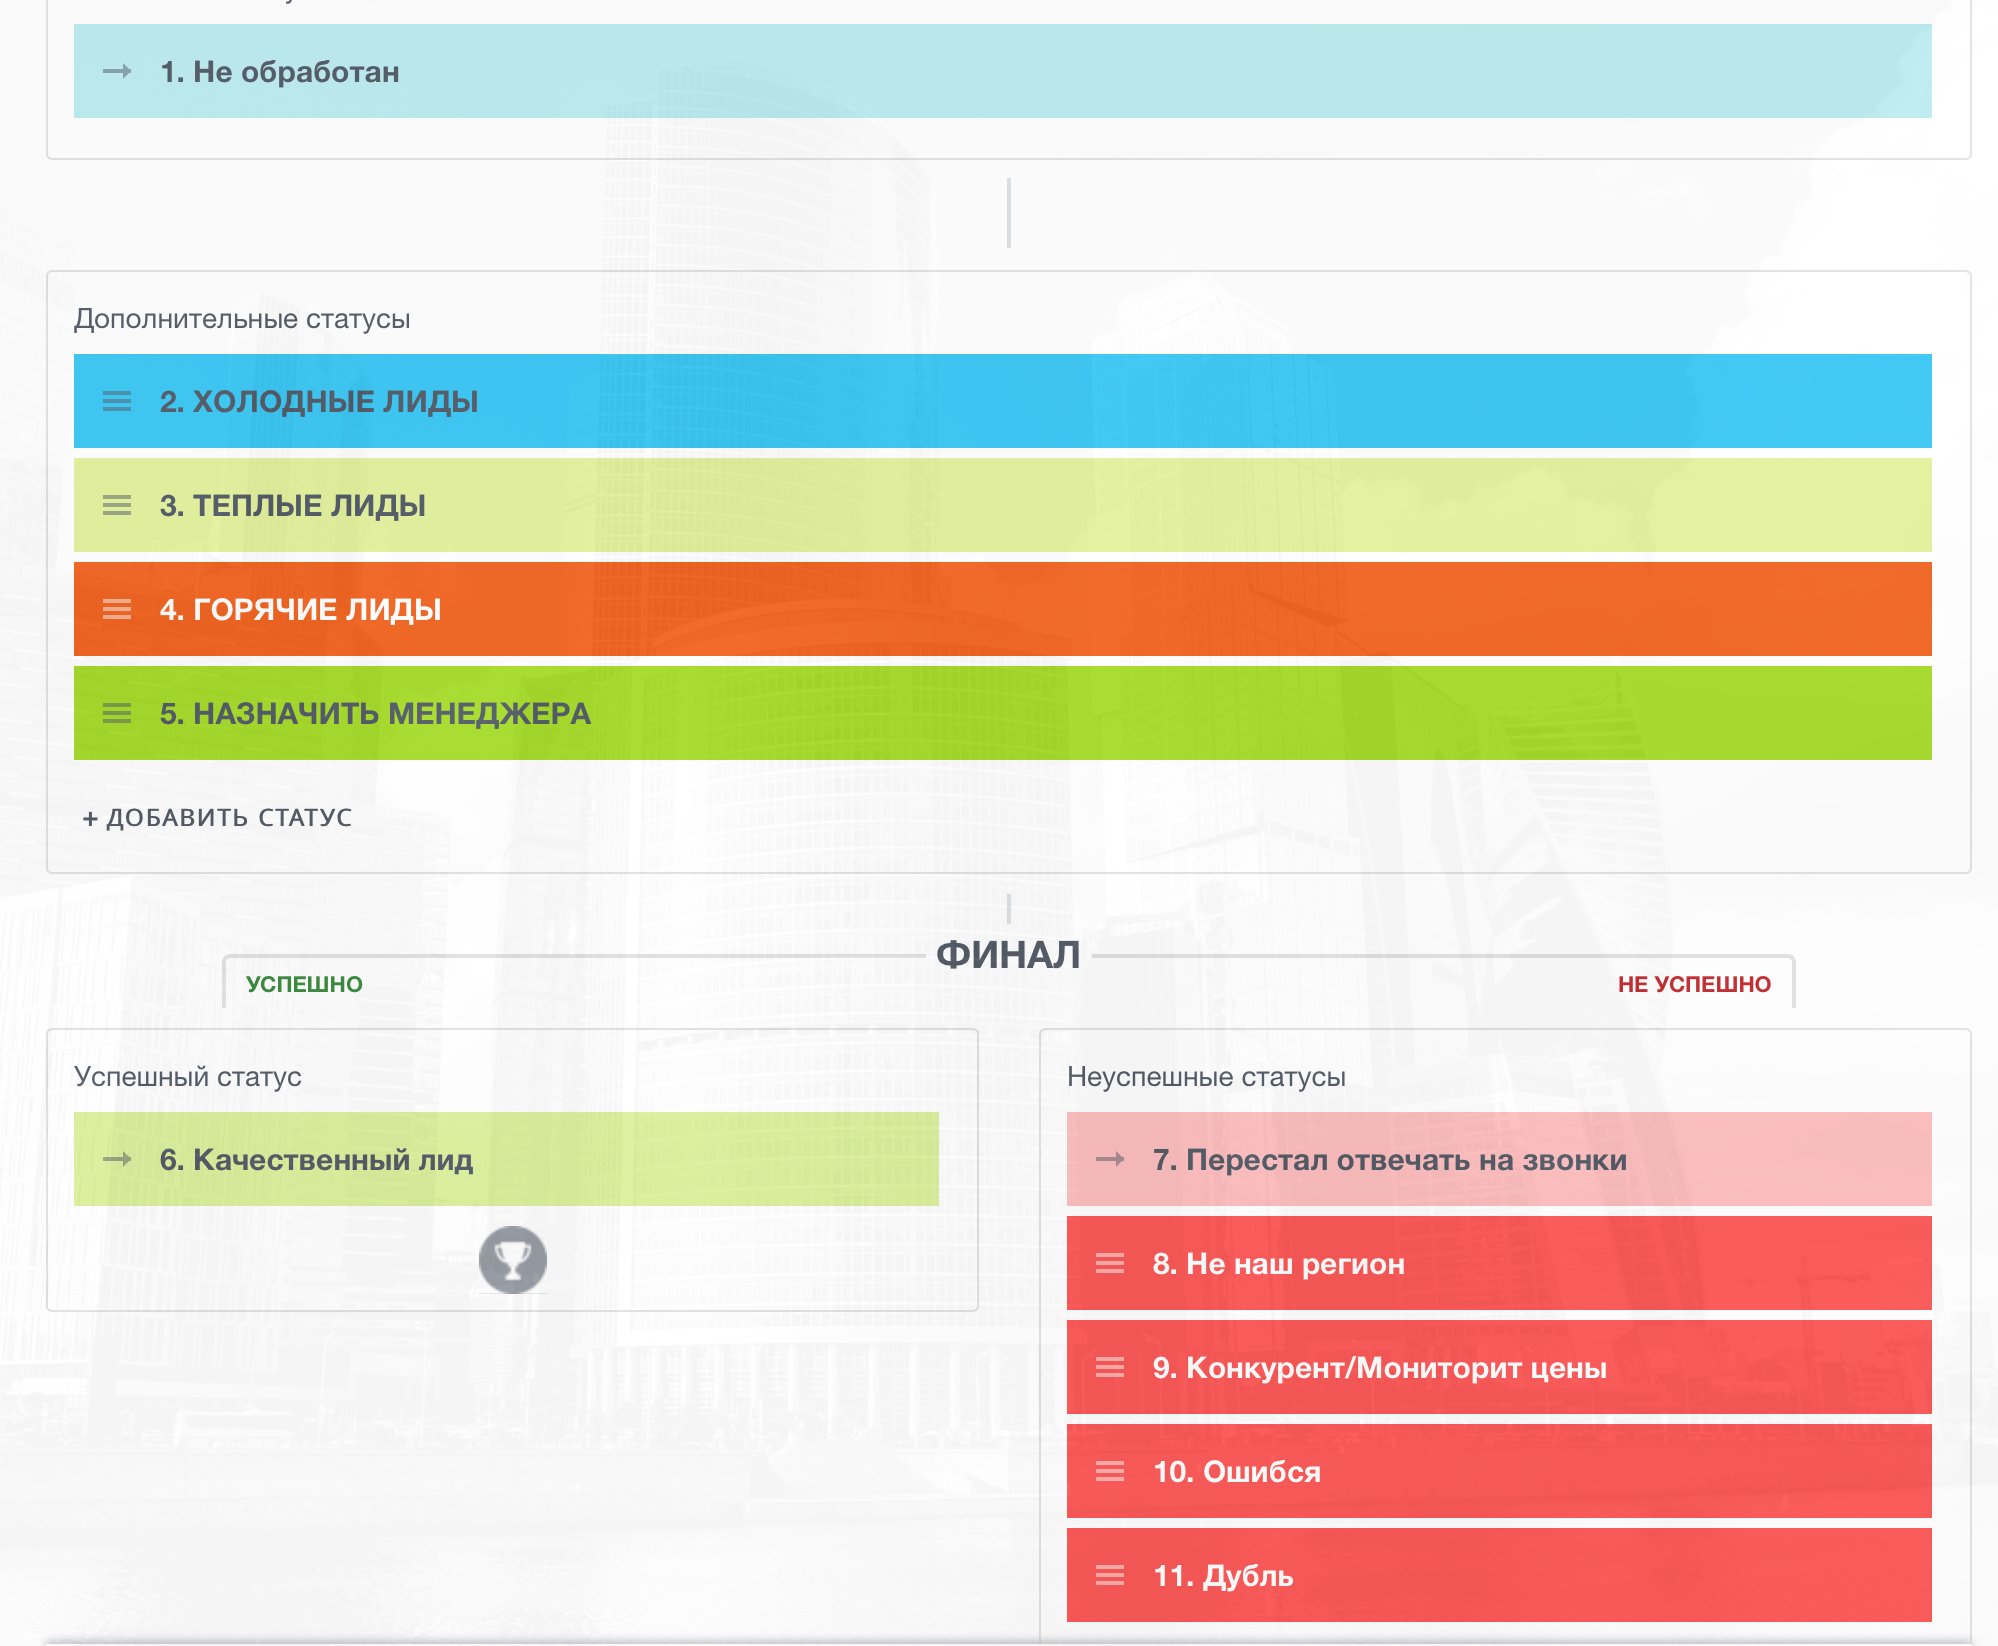The width and height of the screenshot is (1998, 1646).
Task: Edit the Не обработан status name
Action: pos(280,72)
